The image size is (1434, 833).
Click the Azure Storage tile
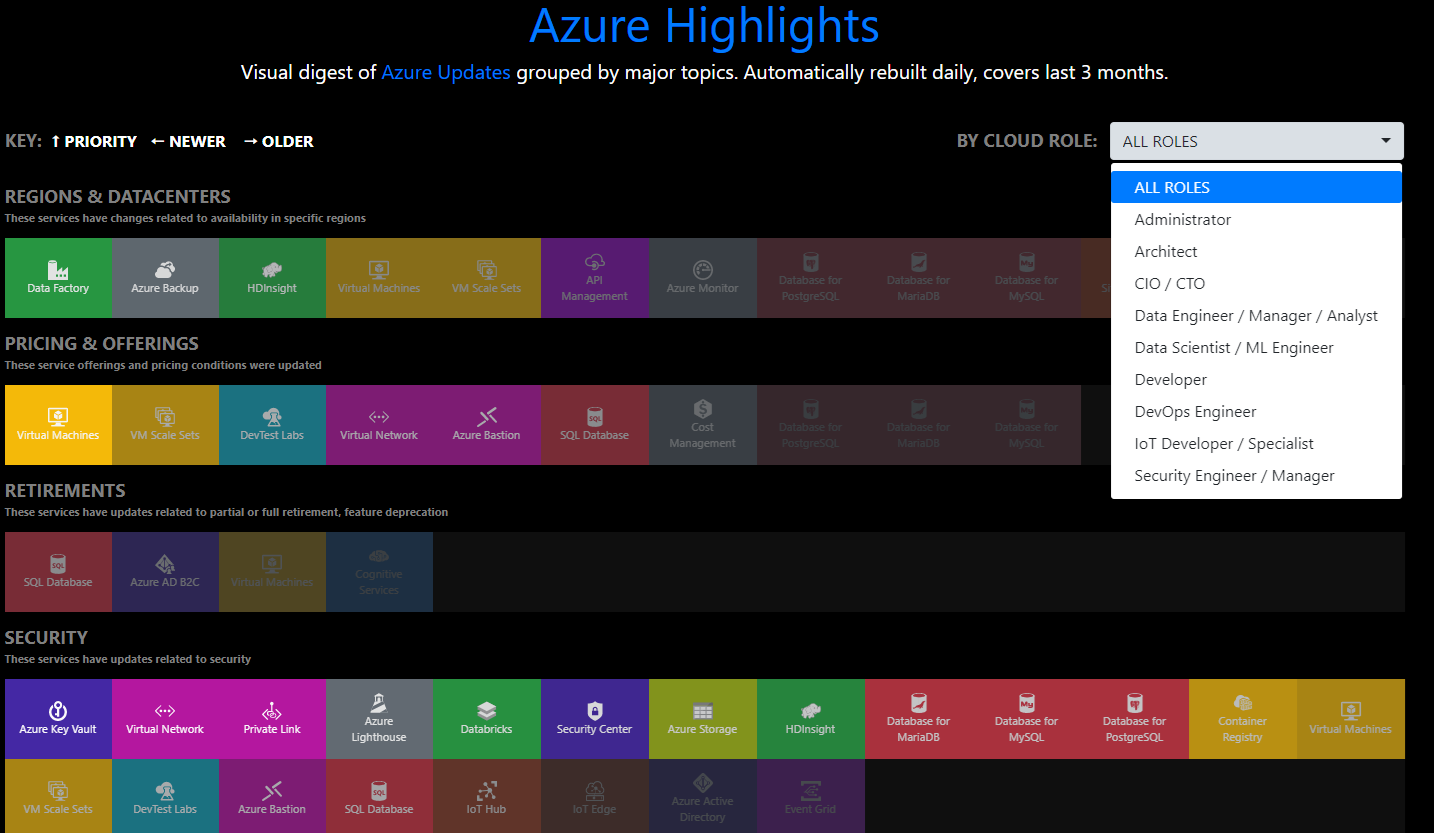click(703, 719)
